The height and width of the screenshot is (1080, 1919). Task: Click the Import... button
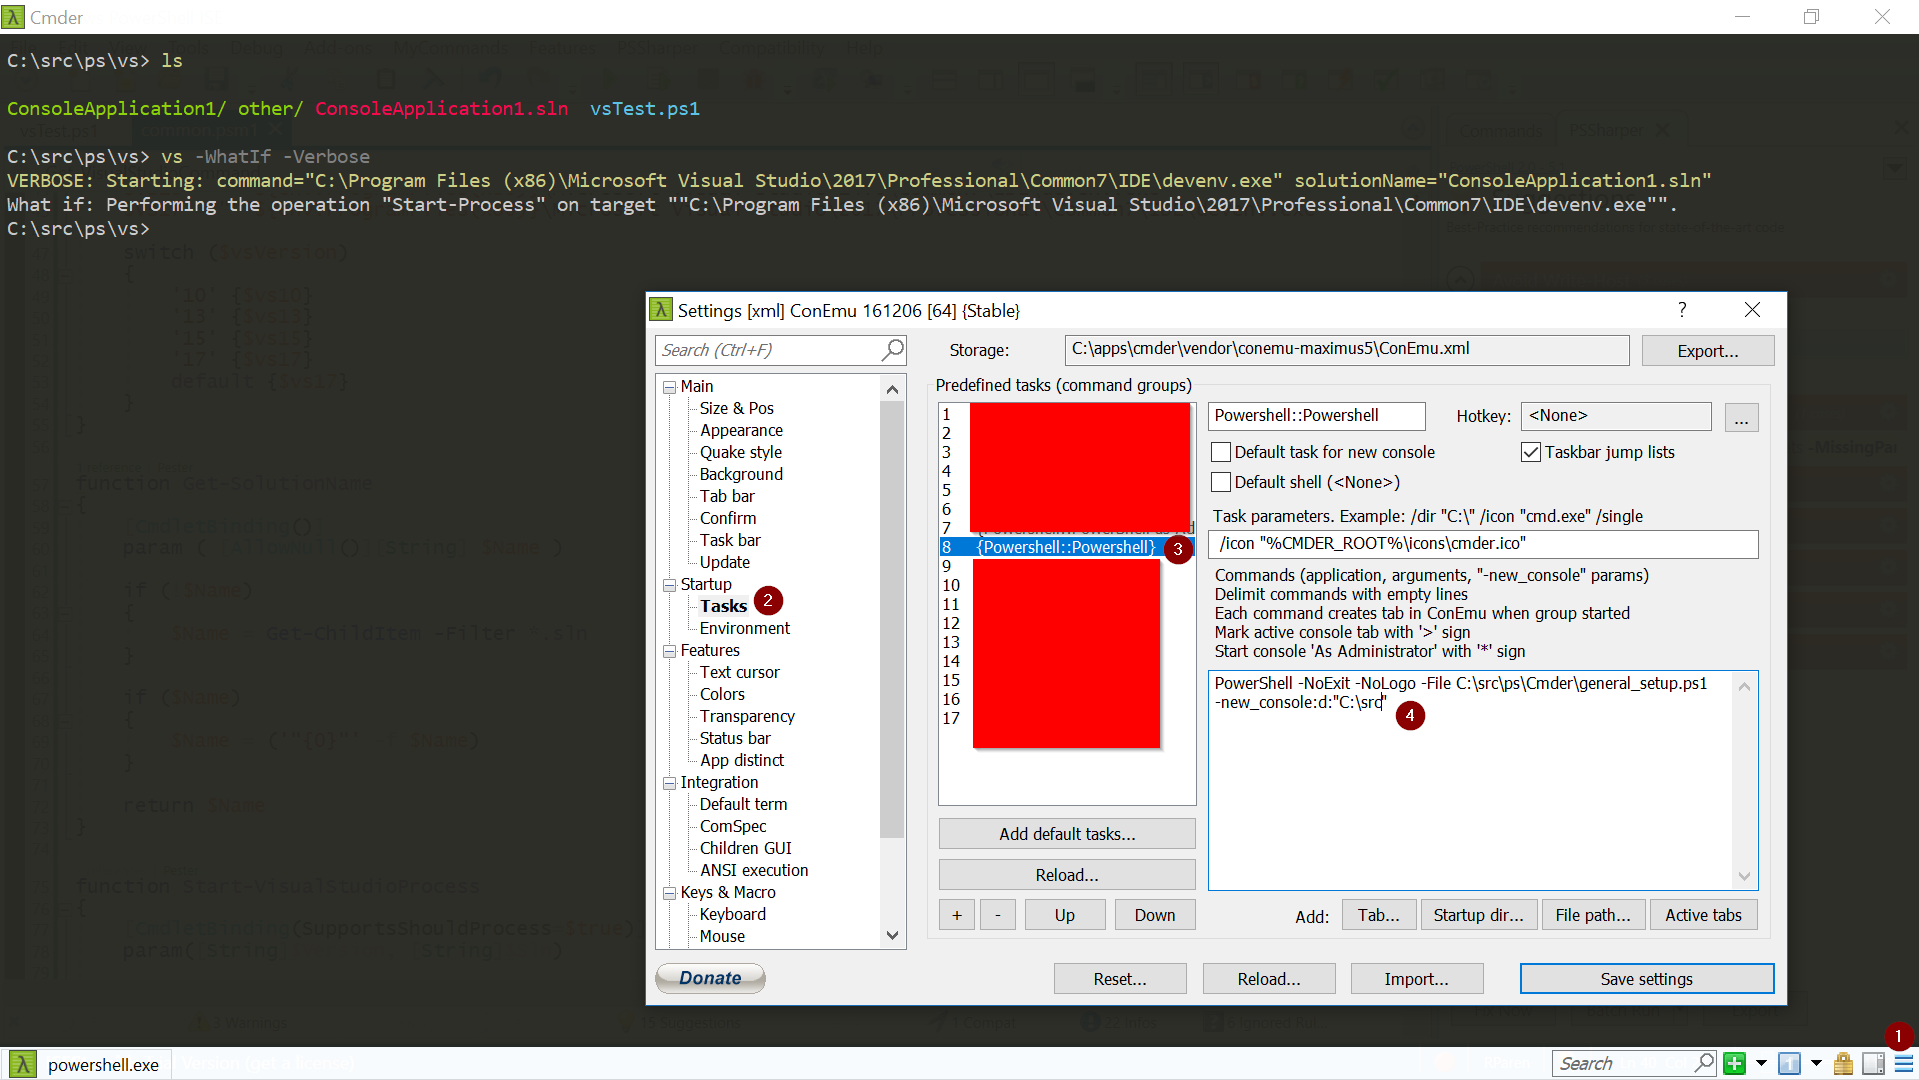tap(1416, 979)
